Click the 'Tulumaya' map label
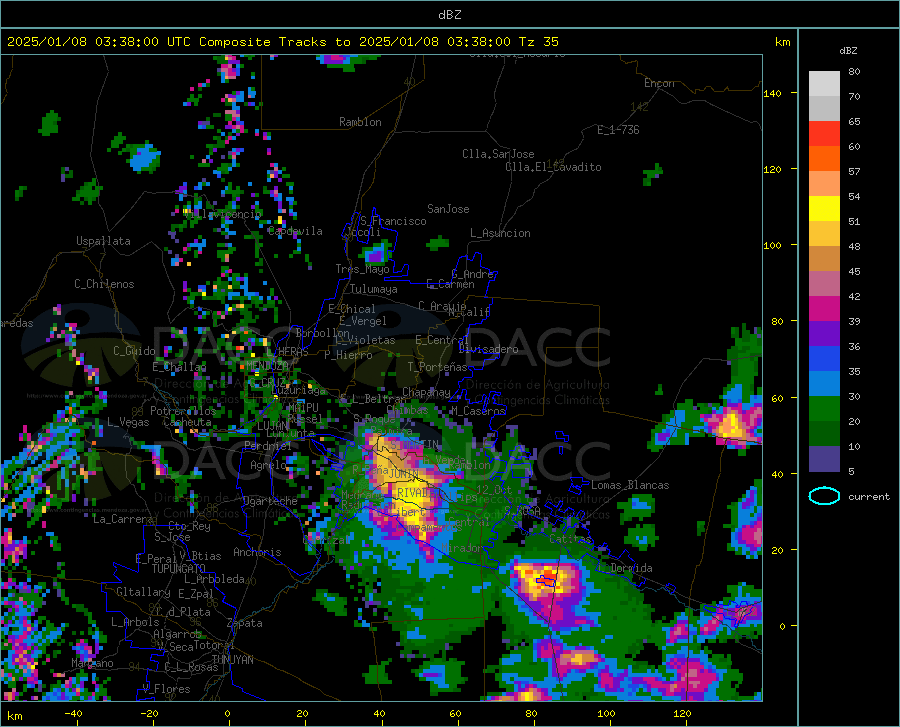The height and width of the screenshot is (727, 900). point(374,289)
